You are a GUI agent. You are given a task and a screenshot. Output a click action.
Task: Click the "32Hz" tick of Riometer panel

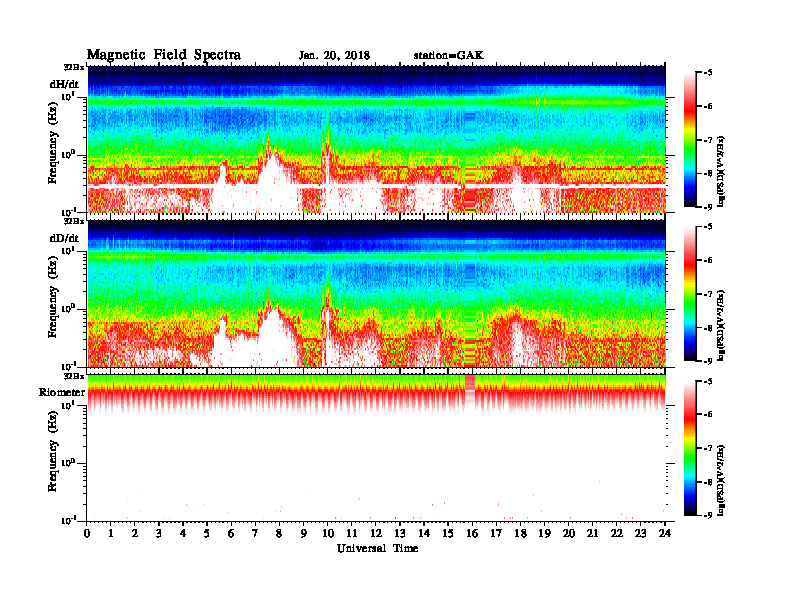(74, 376)
